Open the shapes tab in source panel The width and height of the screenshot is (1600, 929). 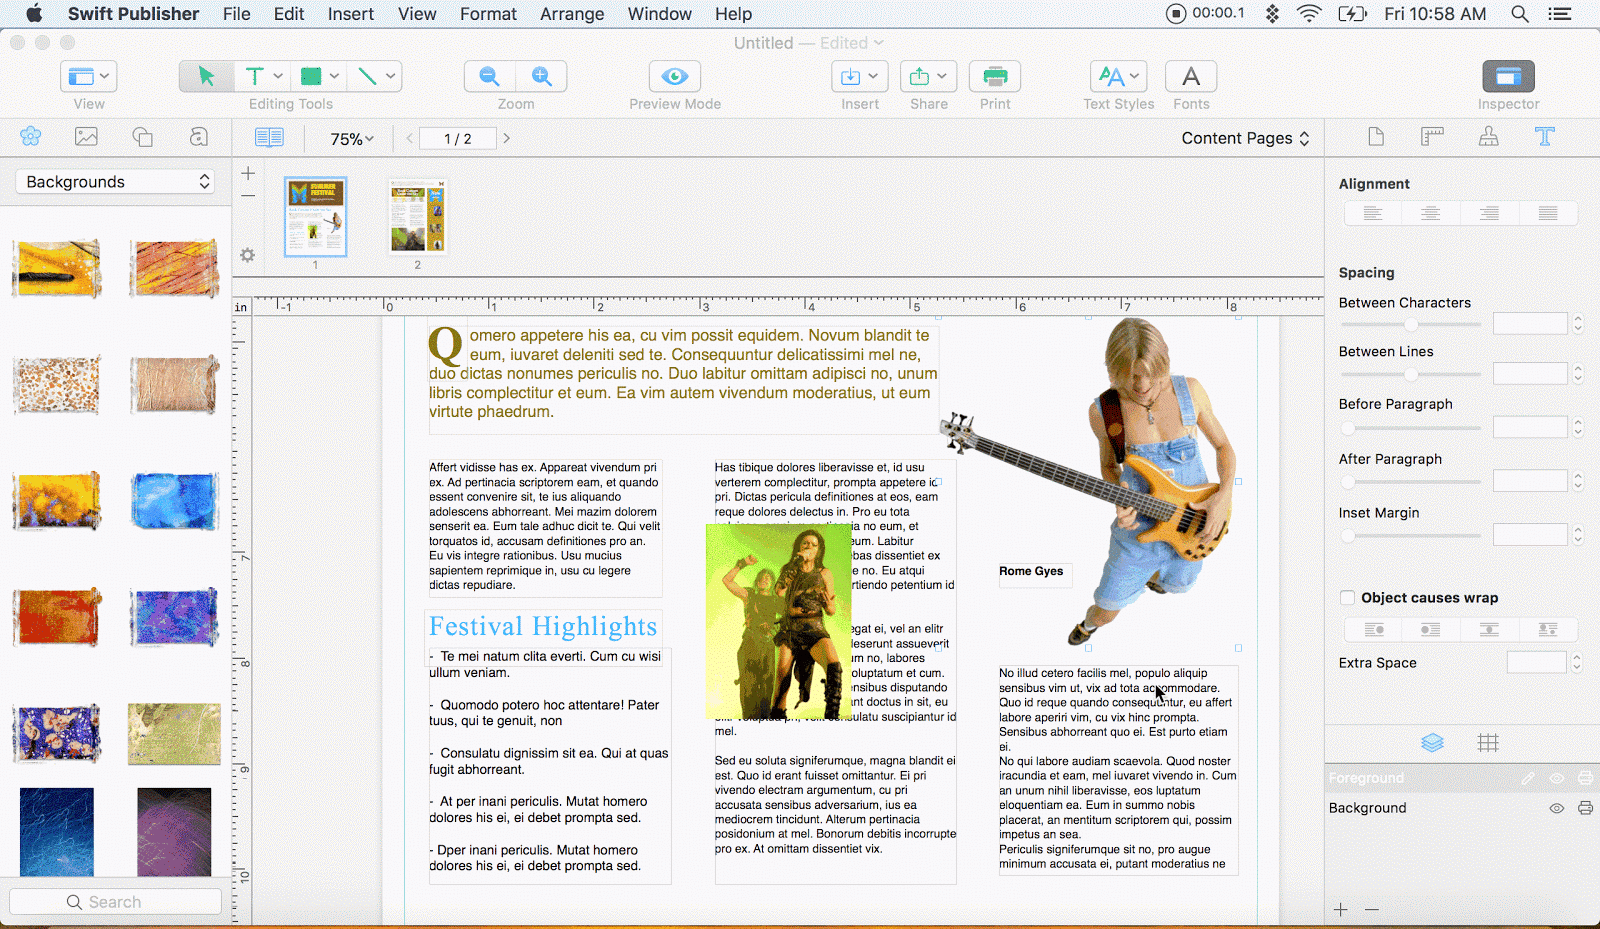143,136
